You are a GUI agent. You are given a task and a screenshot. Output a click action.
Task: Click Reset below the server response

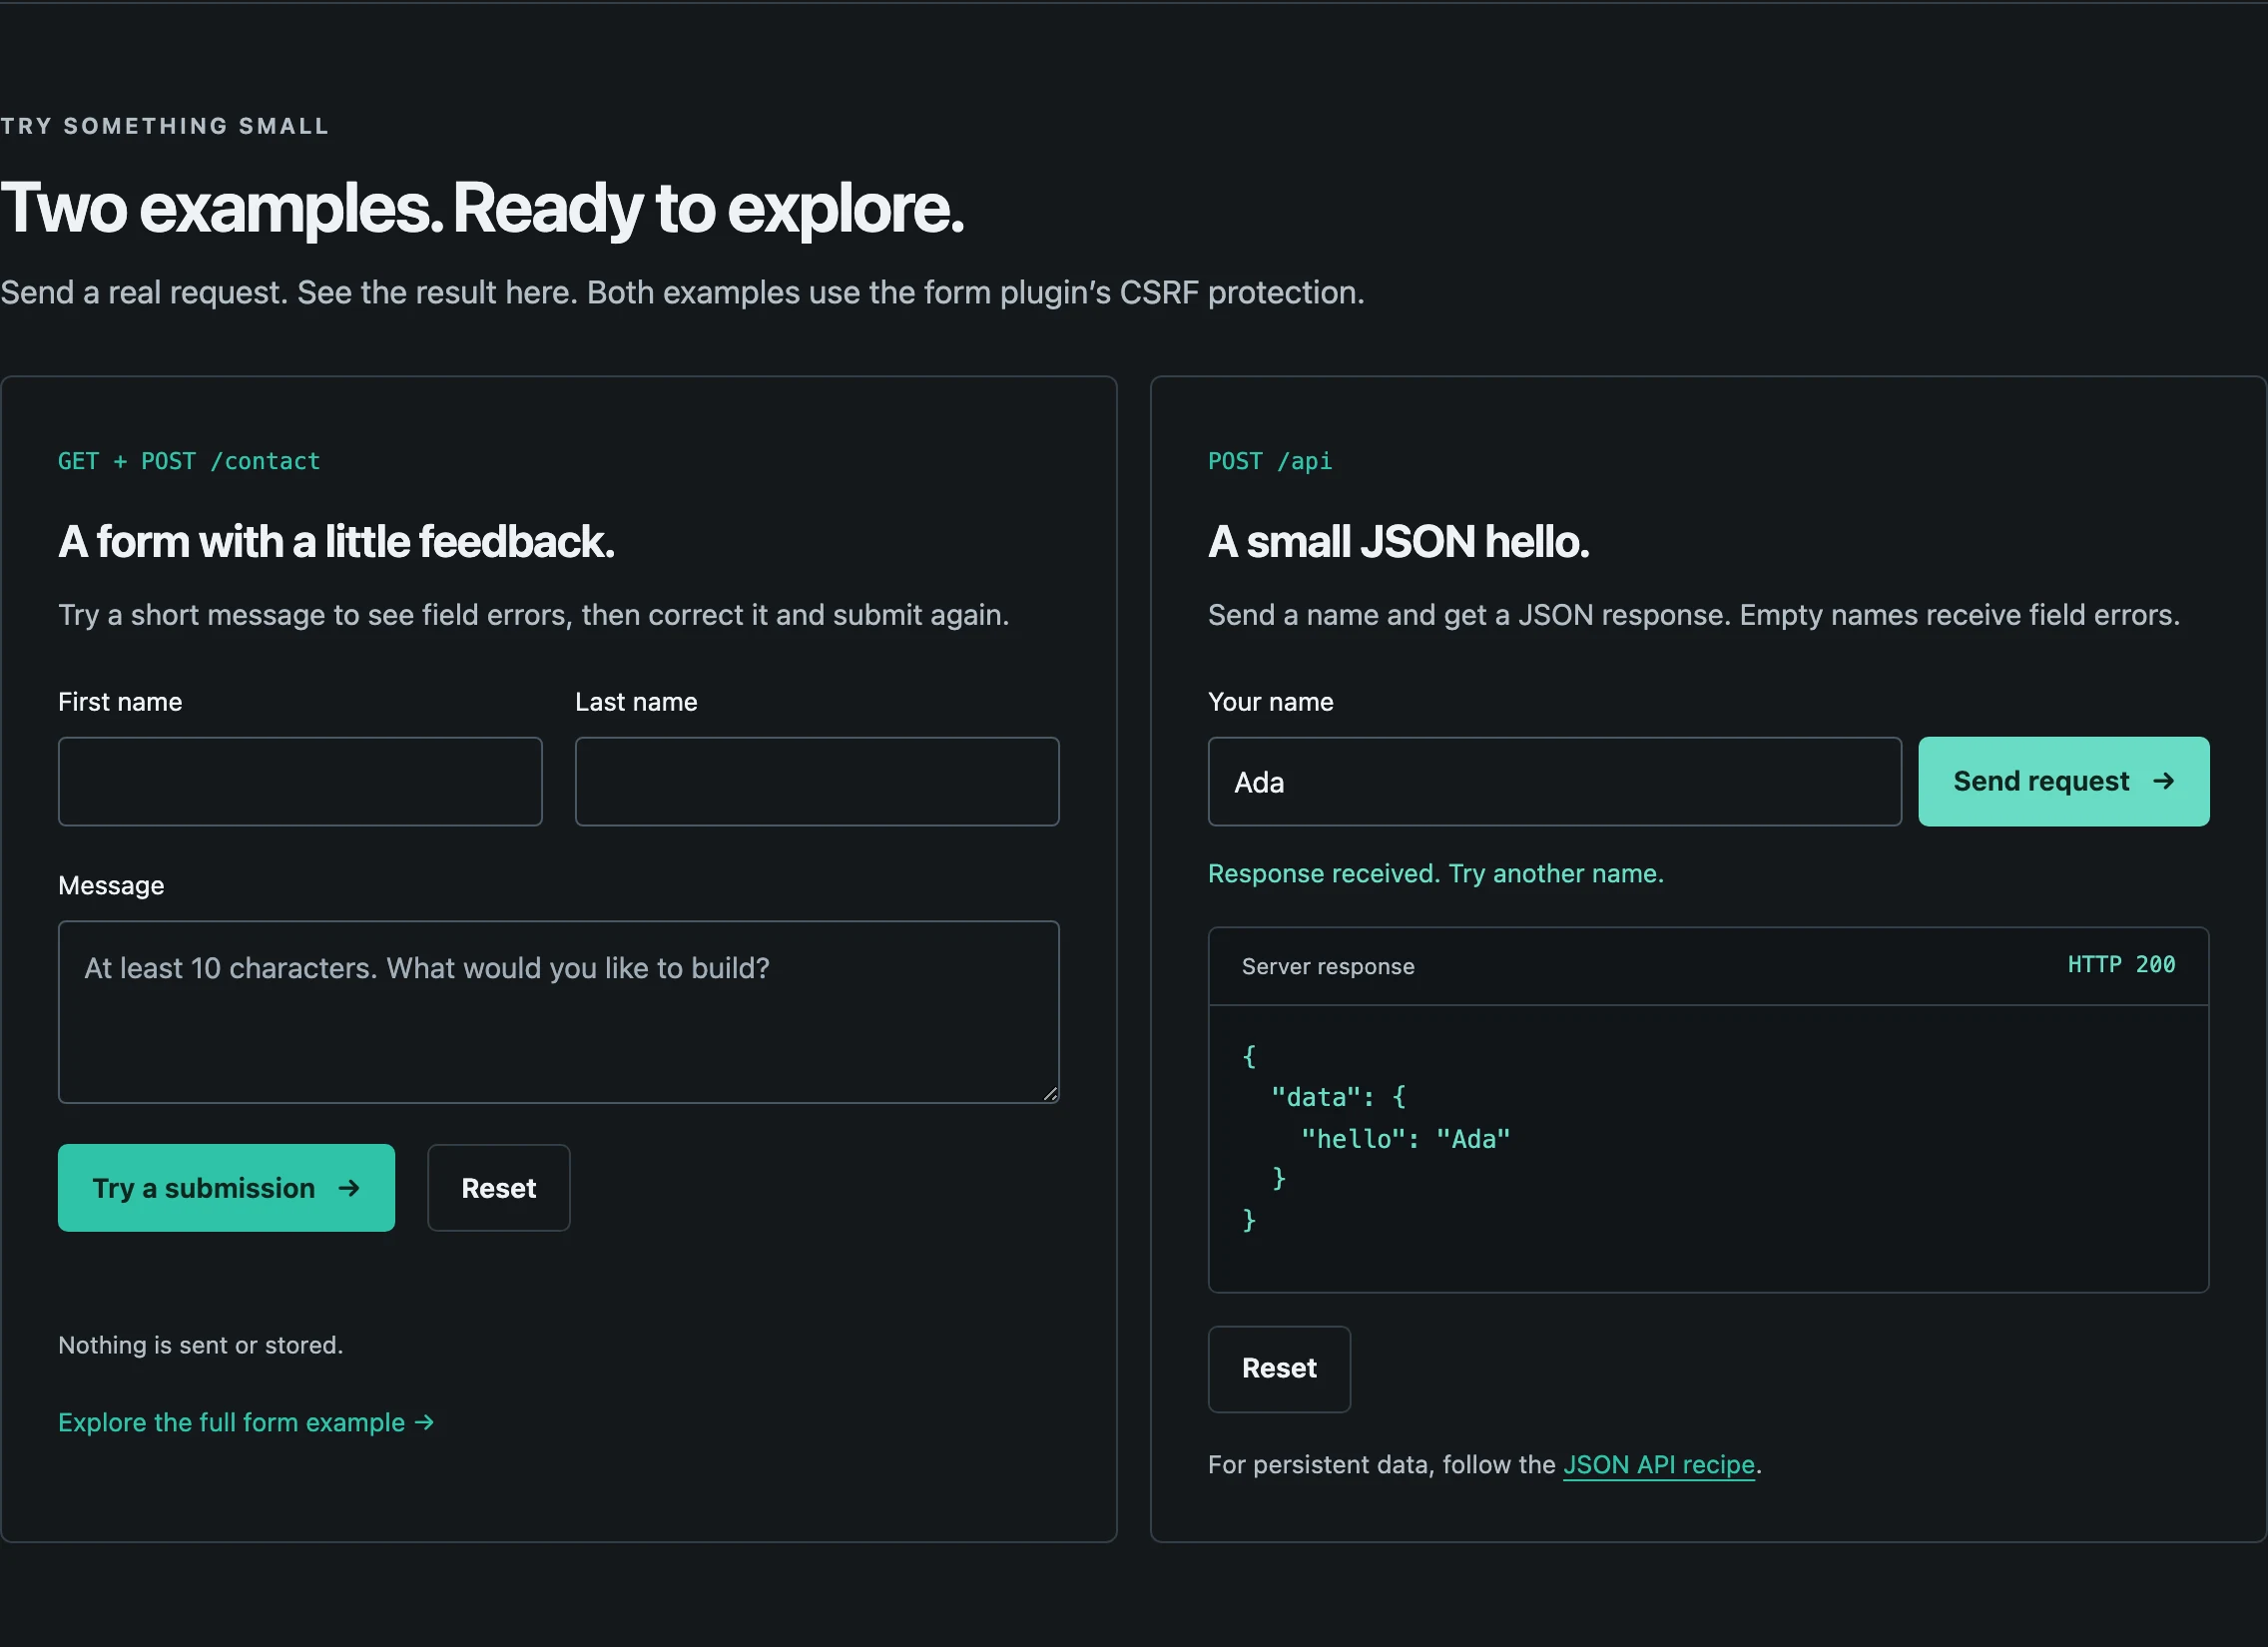pyautogui.click(x=1279, y=1369)
